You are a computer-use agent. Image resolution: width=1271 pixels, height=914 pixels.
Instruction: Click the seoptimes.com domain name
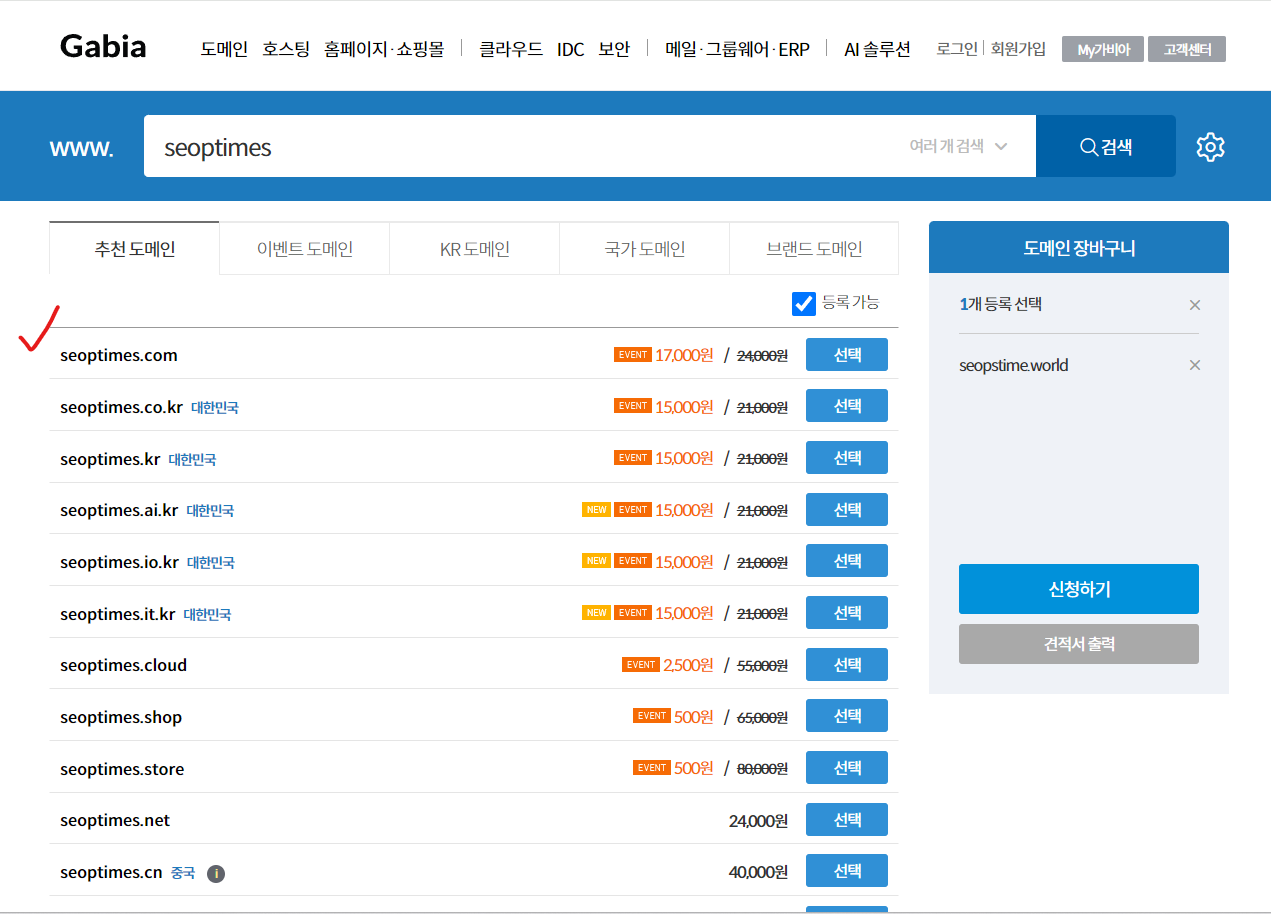[118, 356]
